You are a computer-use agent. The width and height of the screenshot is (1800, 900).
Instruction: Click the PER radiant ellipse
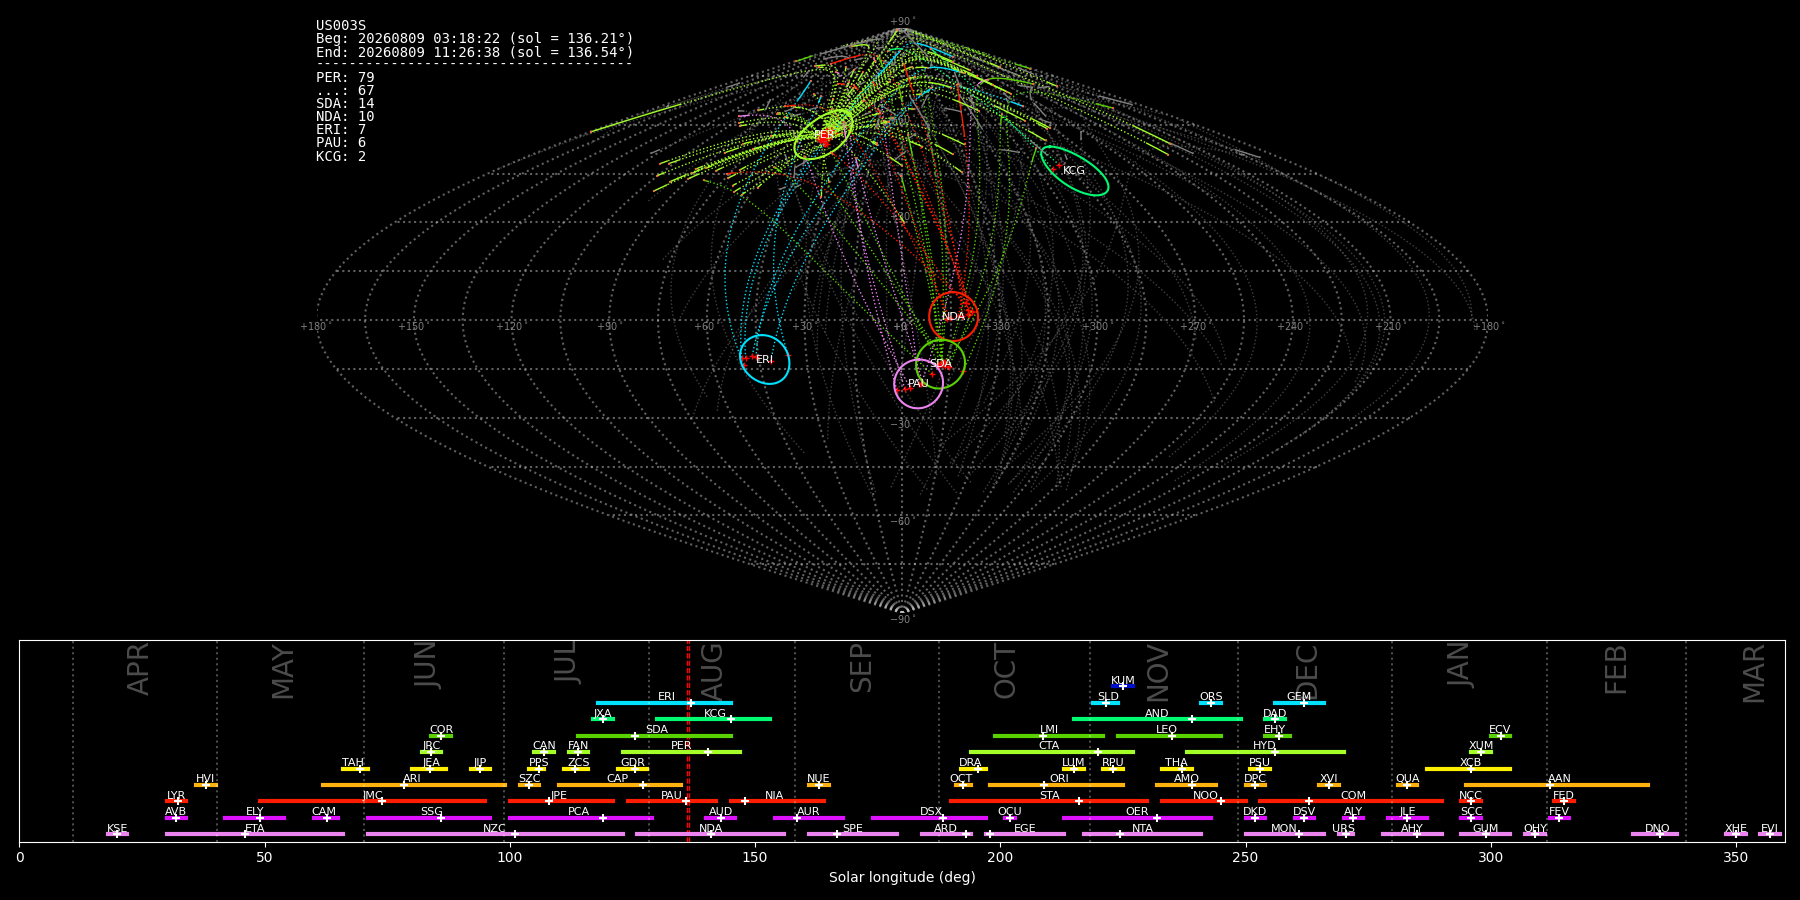click(x=824, y=135)
